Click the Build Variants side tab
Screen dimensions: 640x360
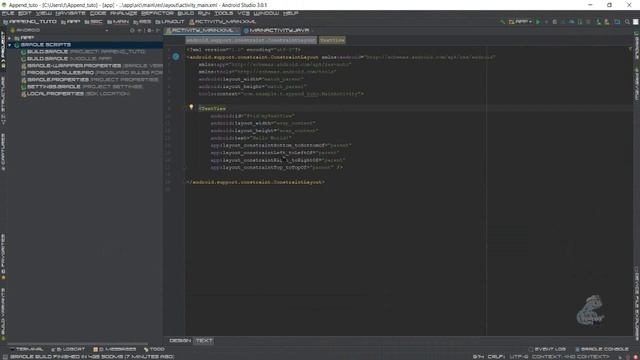pyautogui.click(x=3, y=315)
